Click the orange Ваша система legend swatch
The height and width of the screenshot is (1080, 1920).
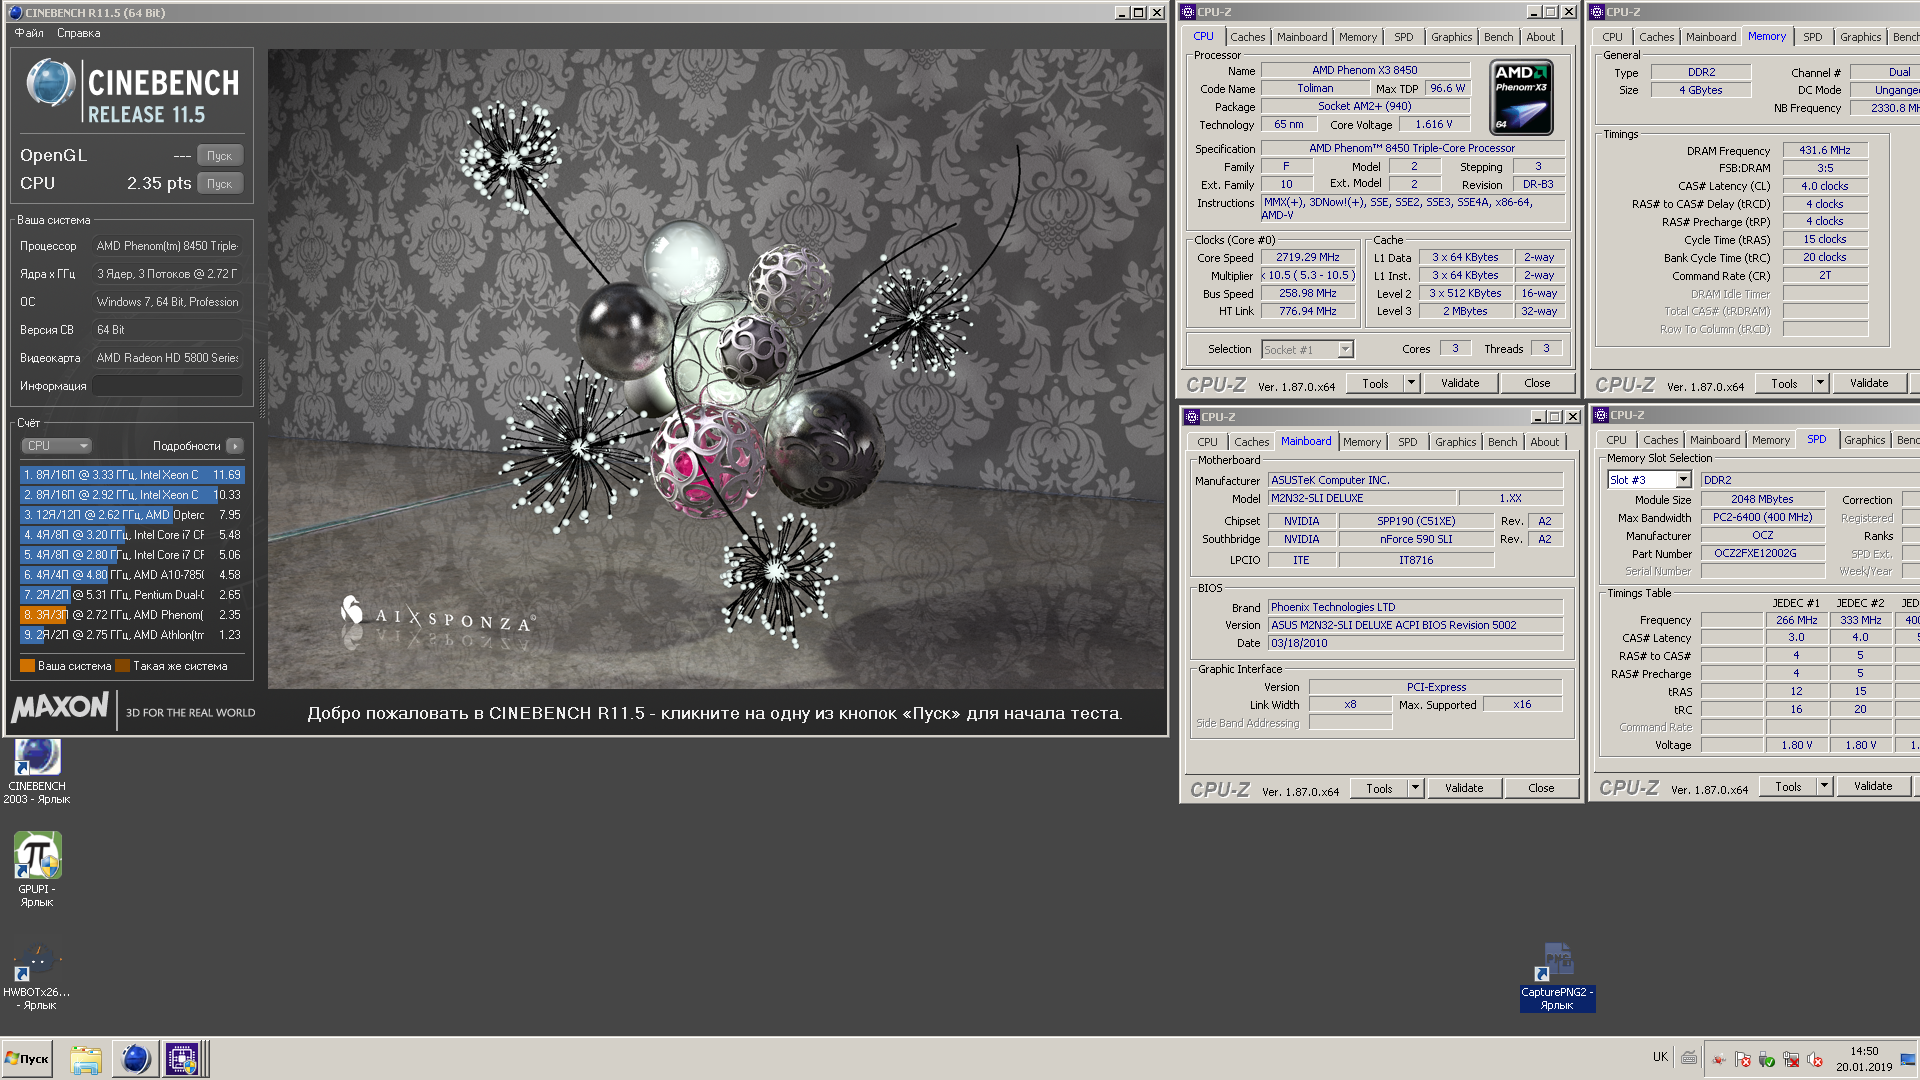pyautogui.click(x=27, y=666)
